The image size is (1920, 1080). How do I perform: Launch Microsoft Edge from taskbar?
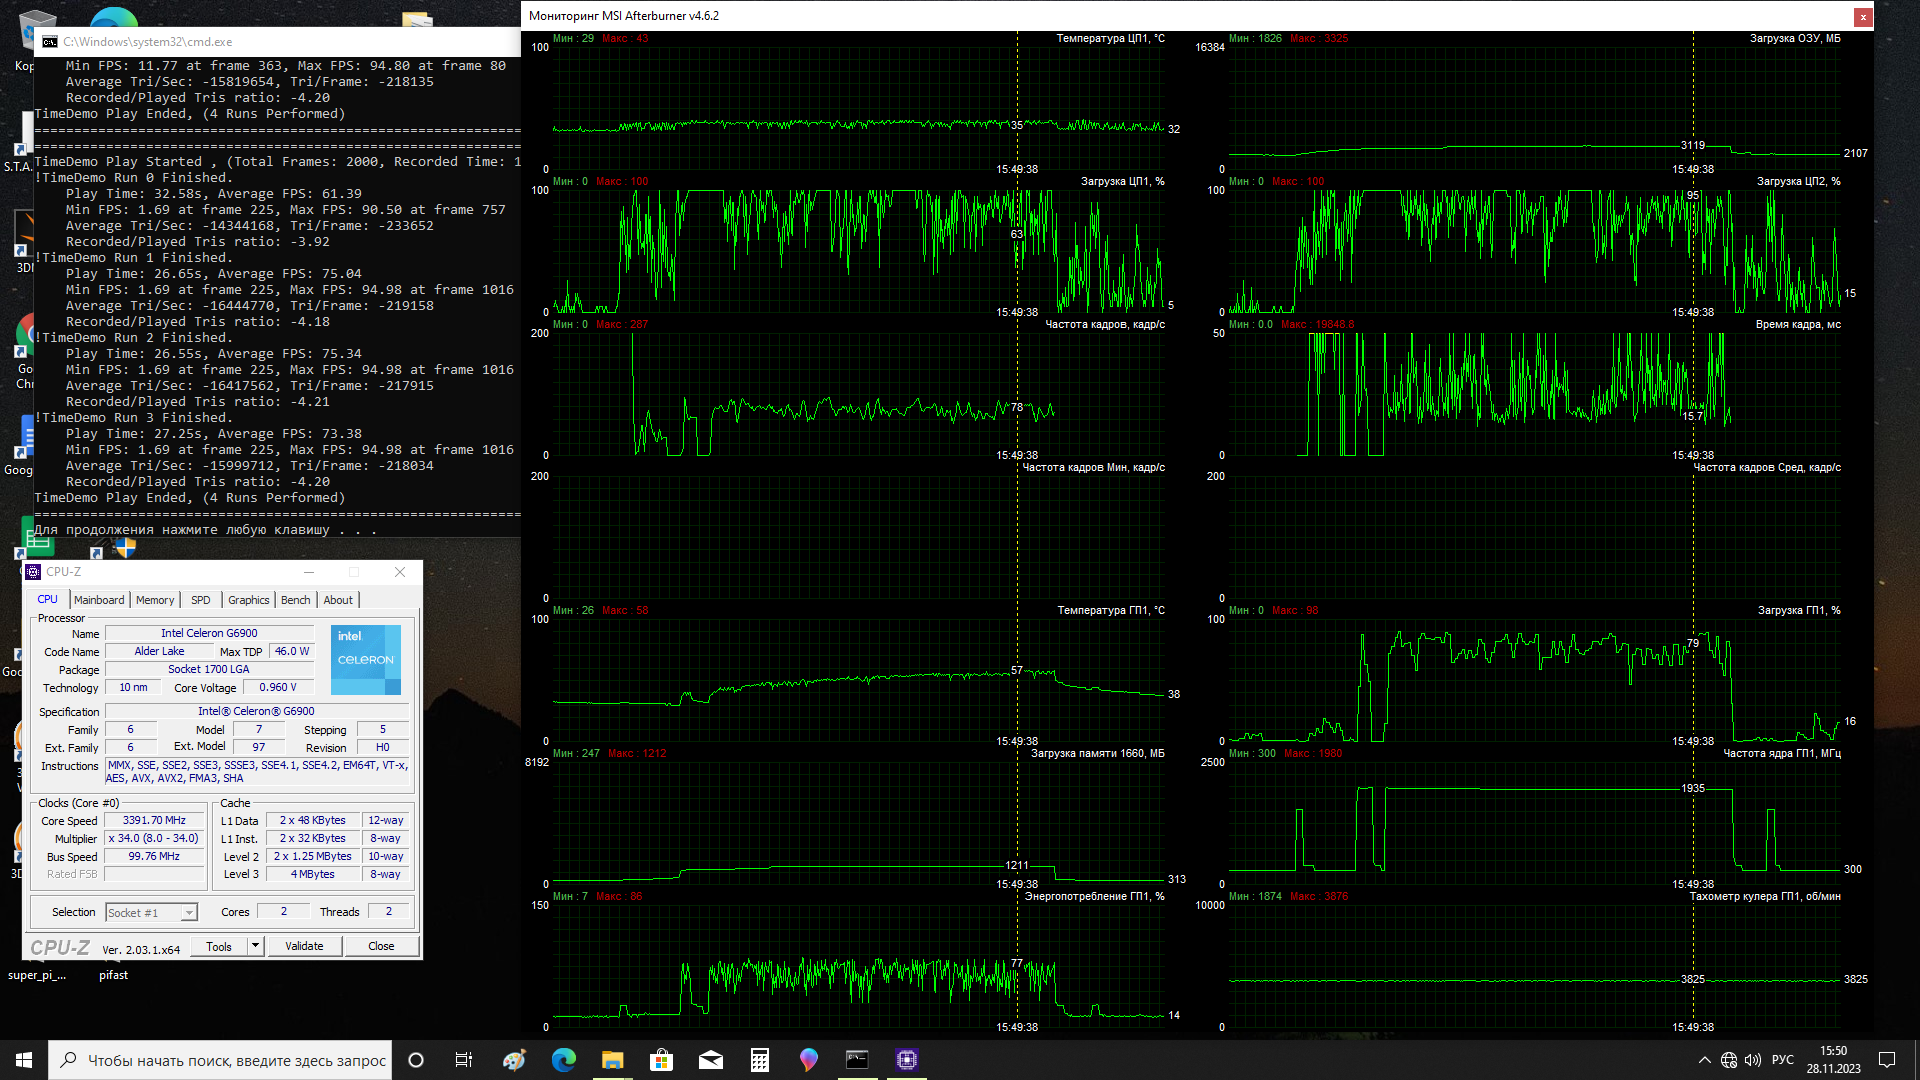[564, 1060]
